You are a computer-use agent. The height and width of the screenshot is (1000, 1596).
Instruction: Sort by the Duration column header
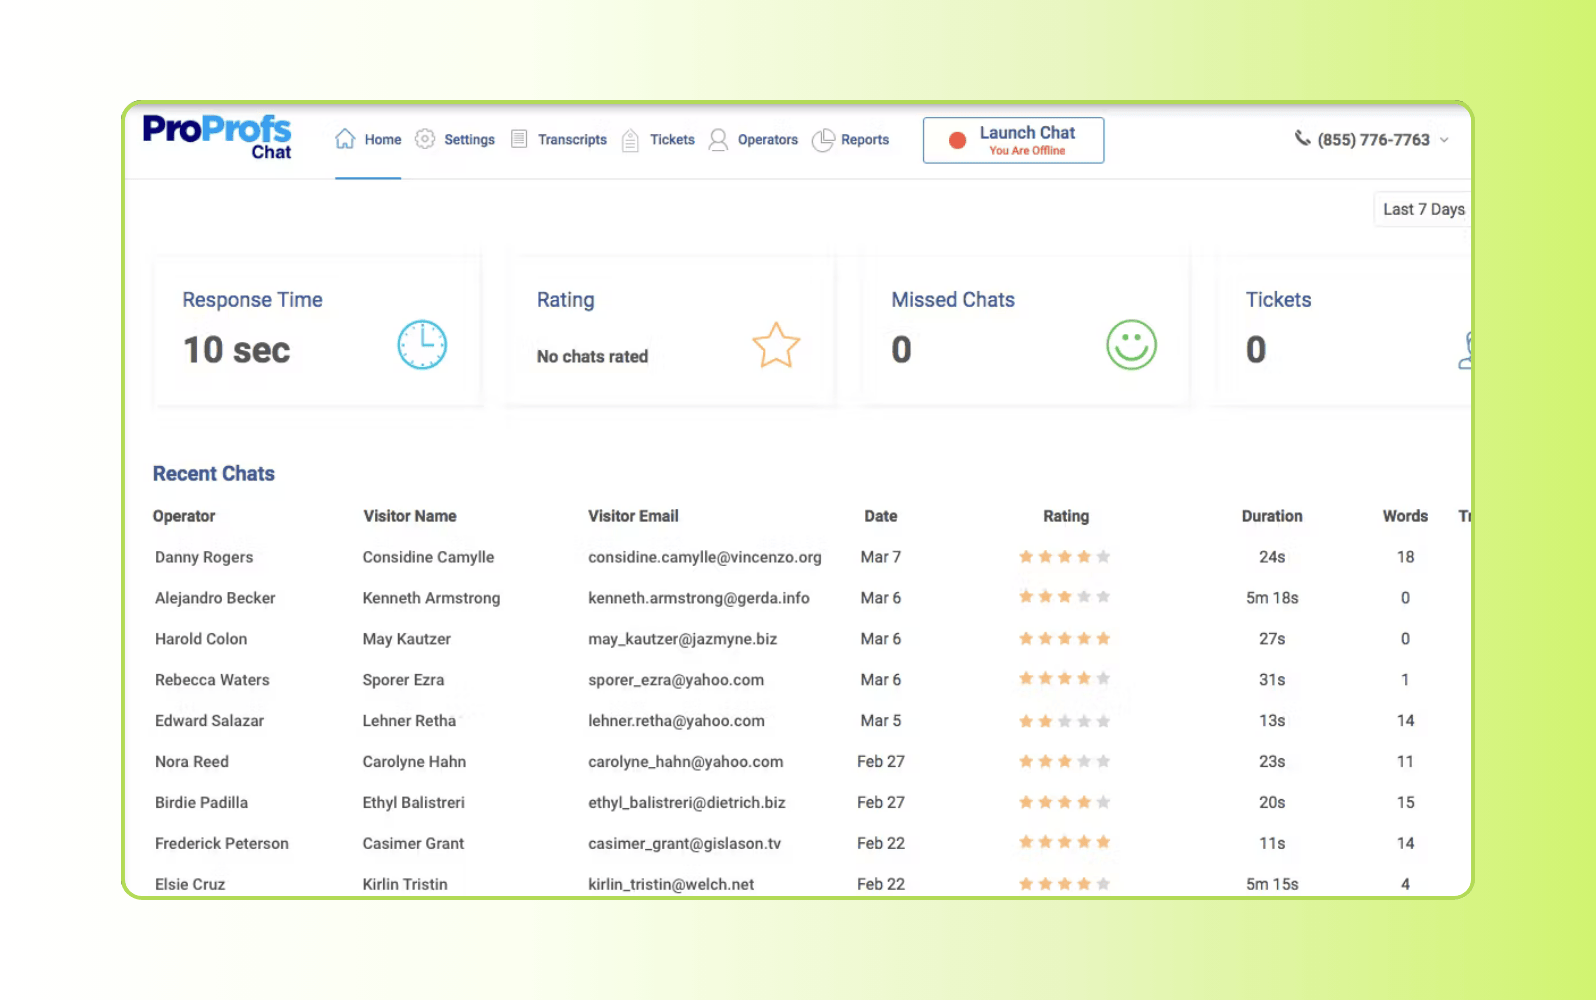point(1272,516)
